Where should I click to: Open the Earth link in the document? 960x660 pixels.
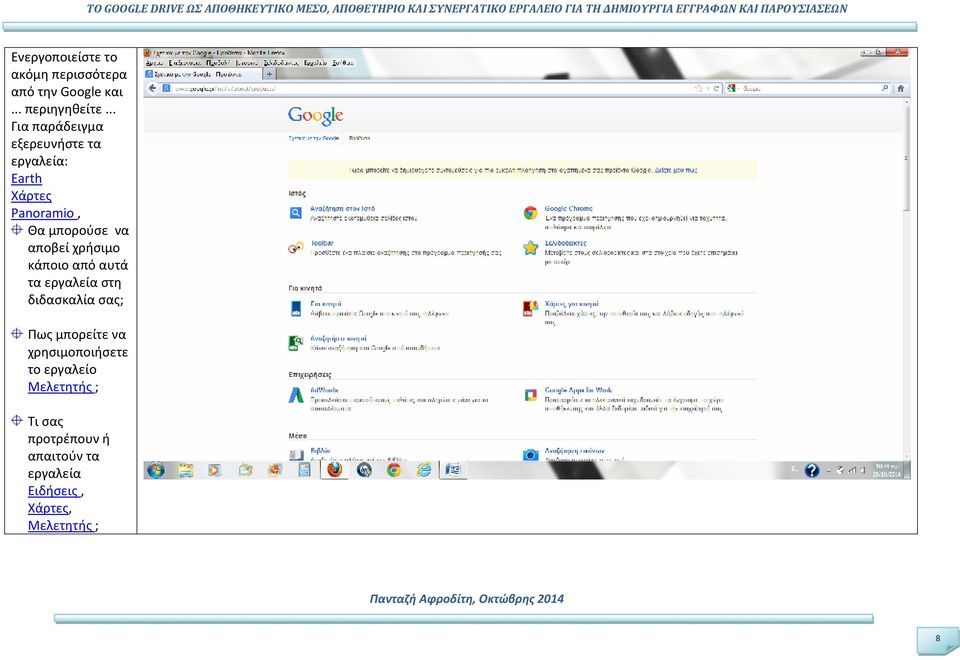[x=26, y=179]
